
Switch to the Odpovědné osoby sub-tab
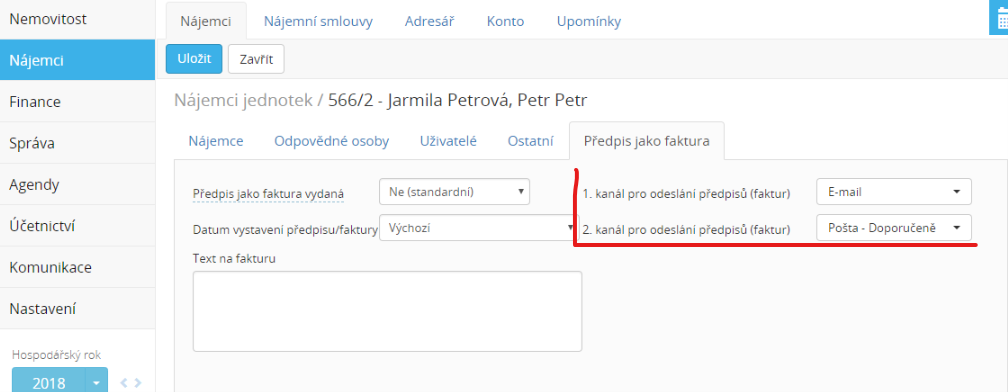pos(332,141)
